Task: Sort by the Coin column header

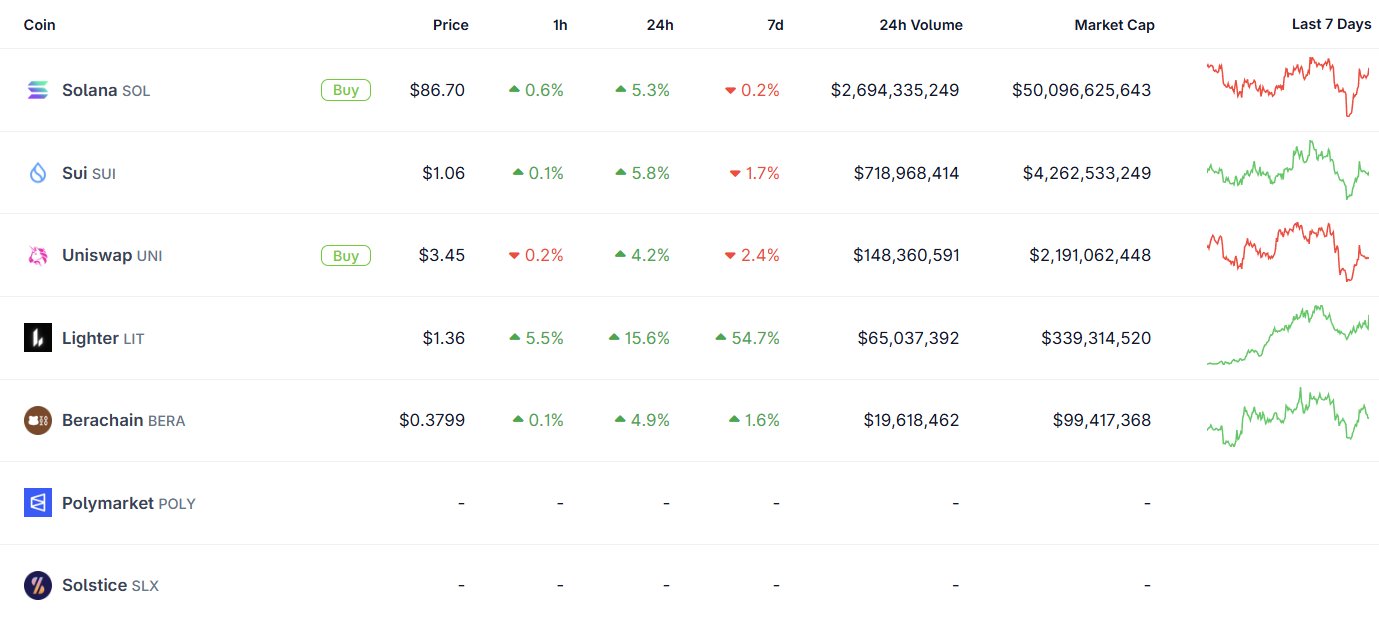Action: [x=40, y=25]
